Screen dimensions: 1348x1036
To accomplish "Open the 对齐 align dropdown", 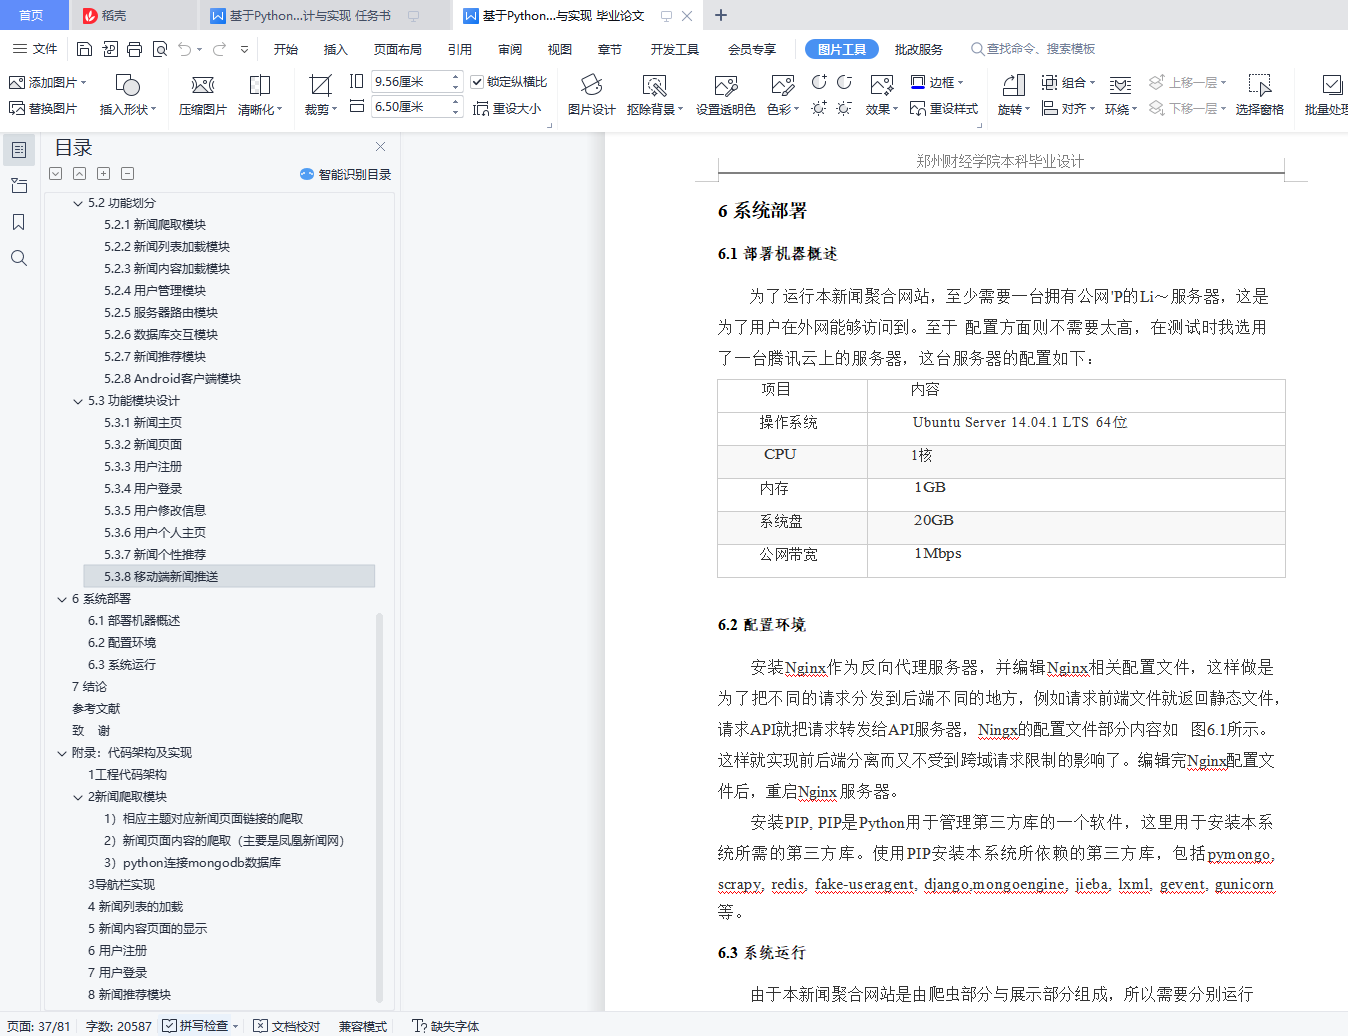I will click(1068, 108).
